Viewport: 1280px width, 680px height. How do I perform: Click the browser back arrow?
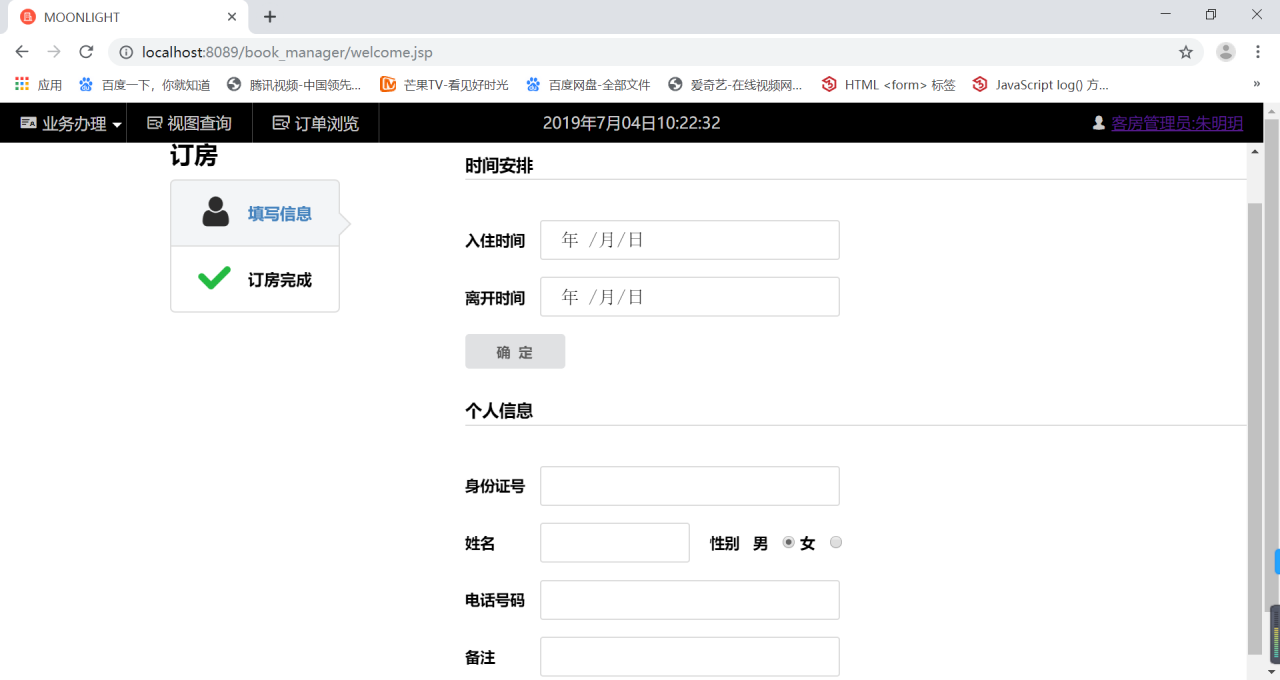coord(22,52)
